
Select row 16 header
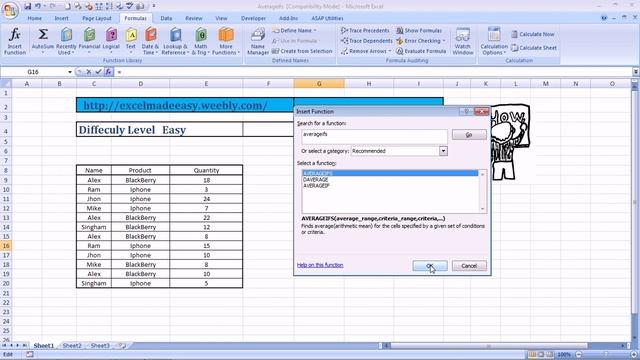[x=6, y=246]
